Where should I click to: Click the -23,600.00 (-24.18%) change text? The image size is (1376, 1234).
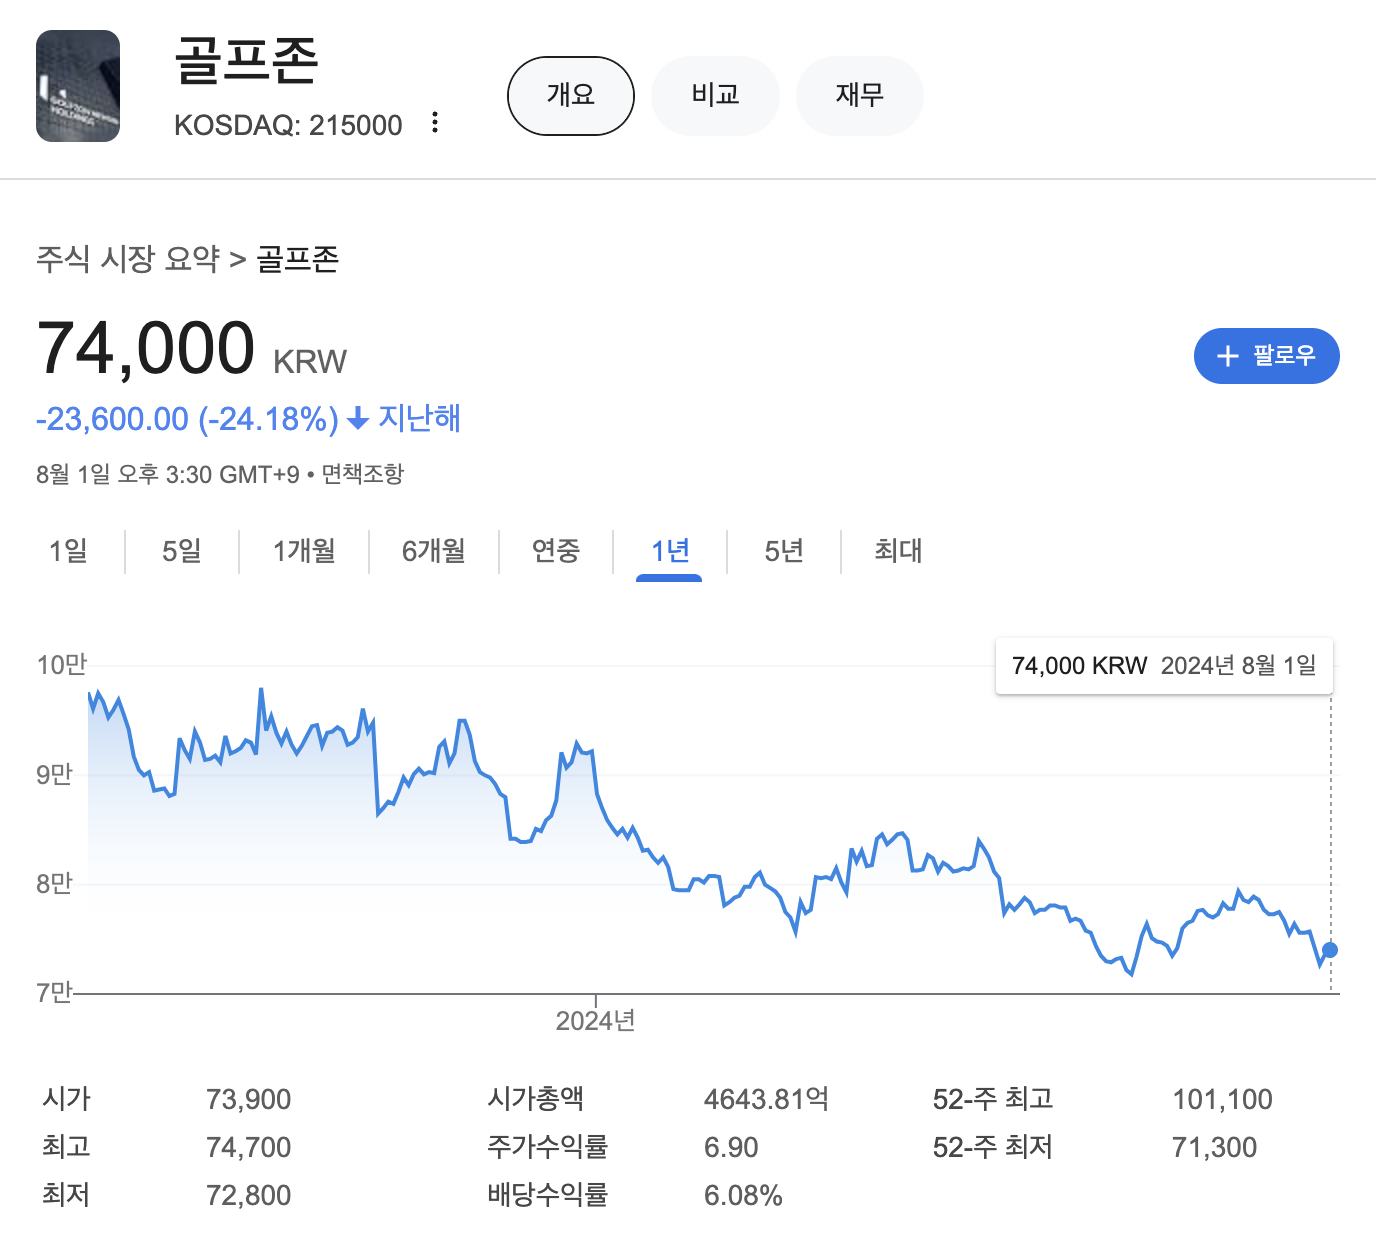[x=187, y=419]
